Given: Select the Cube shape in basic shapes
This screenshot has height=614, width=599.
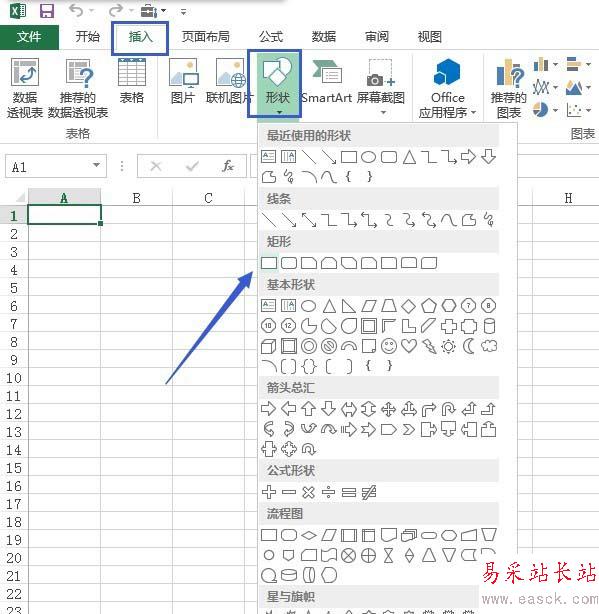Looking at the screenshot, I should [269, 346].
